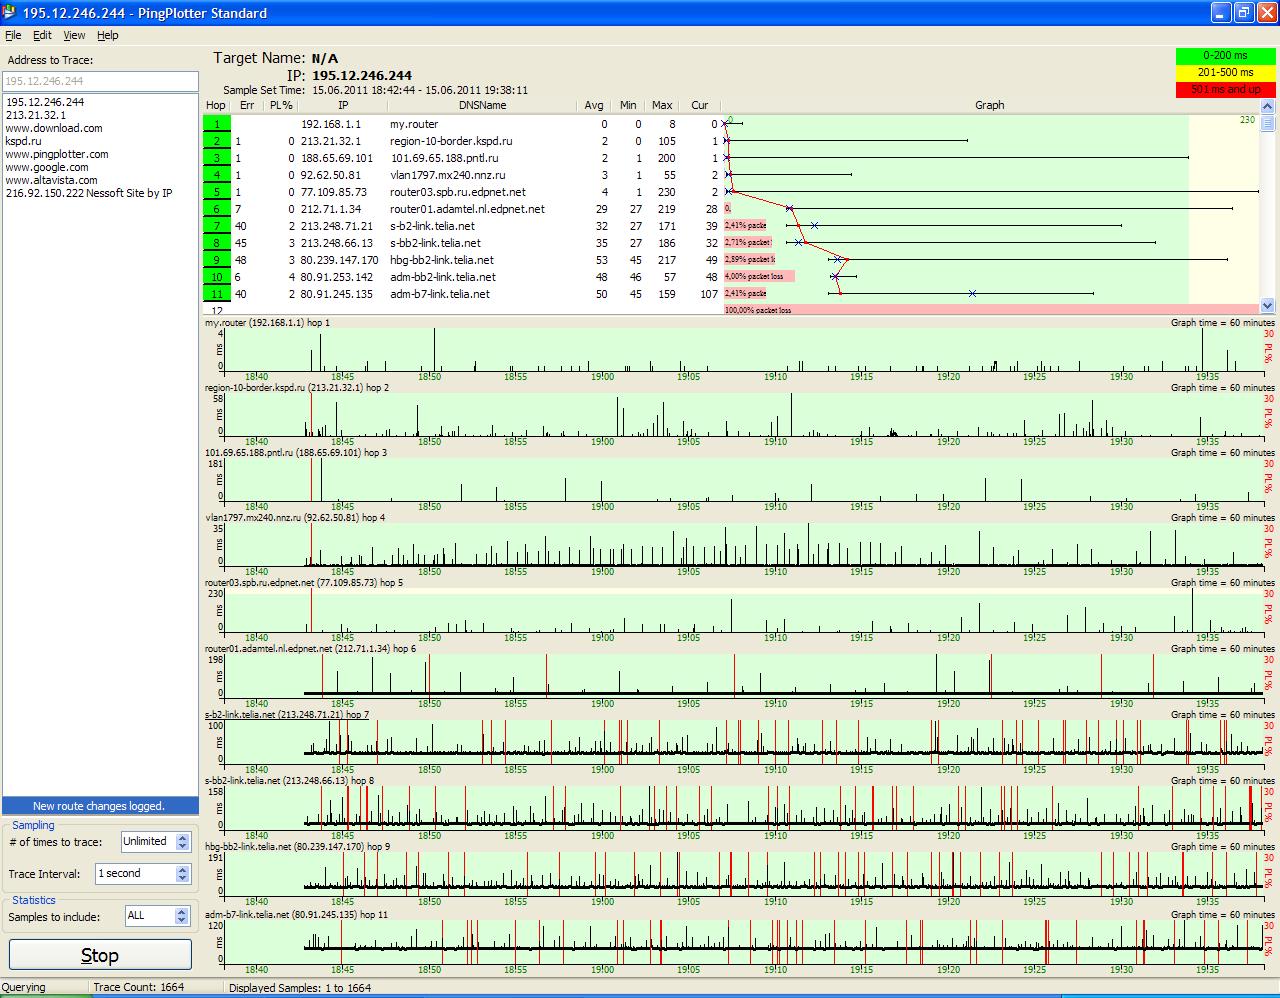The image size is (1280, 998).
Task: Click the IP column header
Action: point(343,105)
